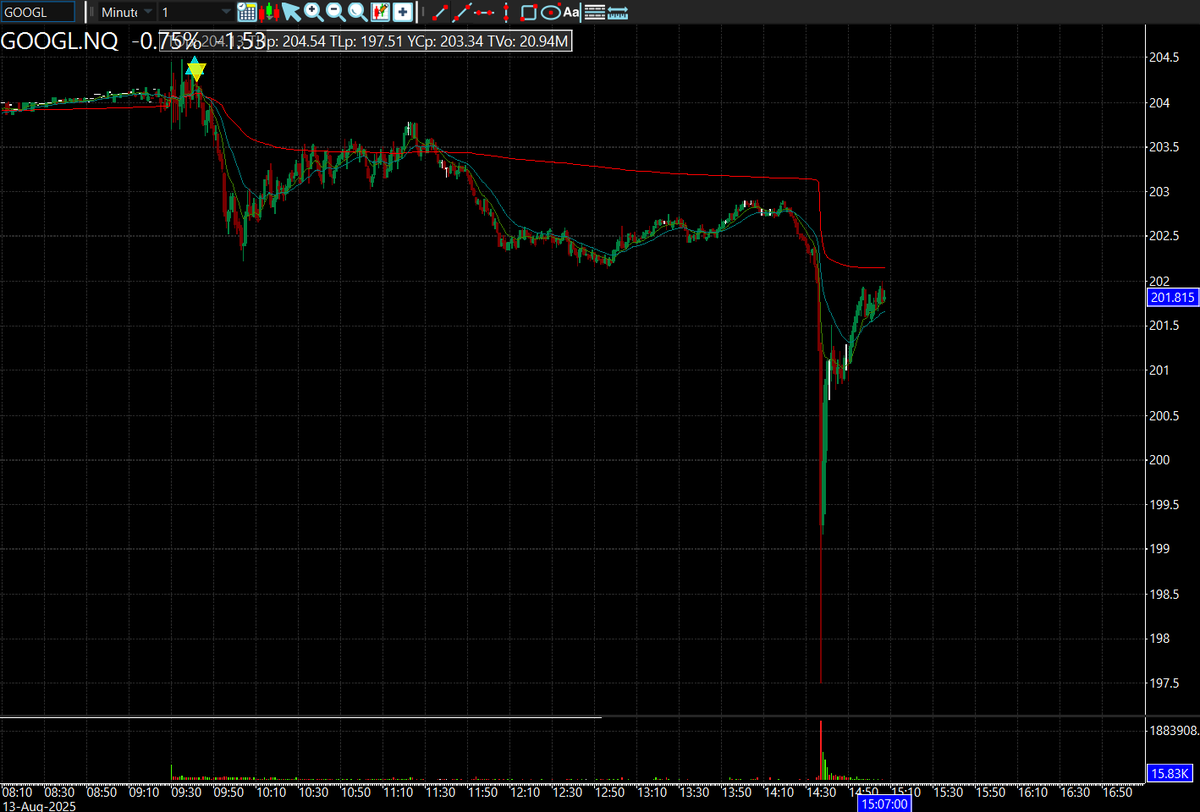Select the ruler measurement tool

pyautogui.click(x=618, y=12)
